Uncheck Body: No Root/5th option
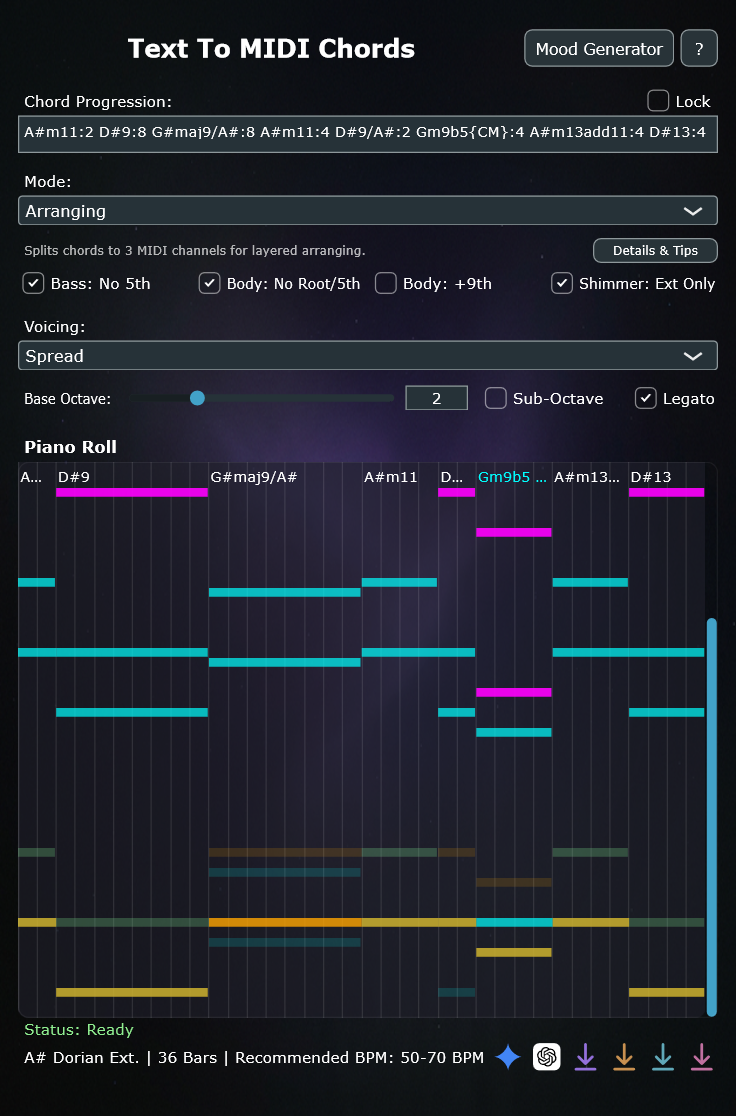The width and height of the screenshot is (736, 1116). [209, 283]
